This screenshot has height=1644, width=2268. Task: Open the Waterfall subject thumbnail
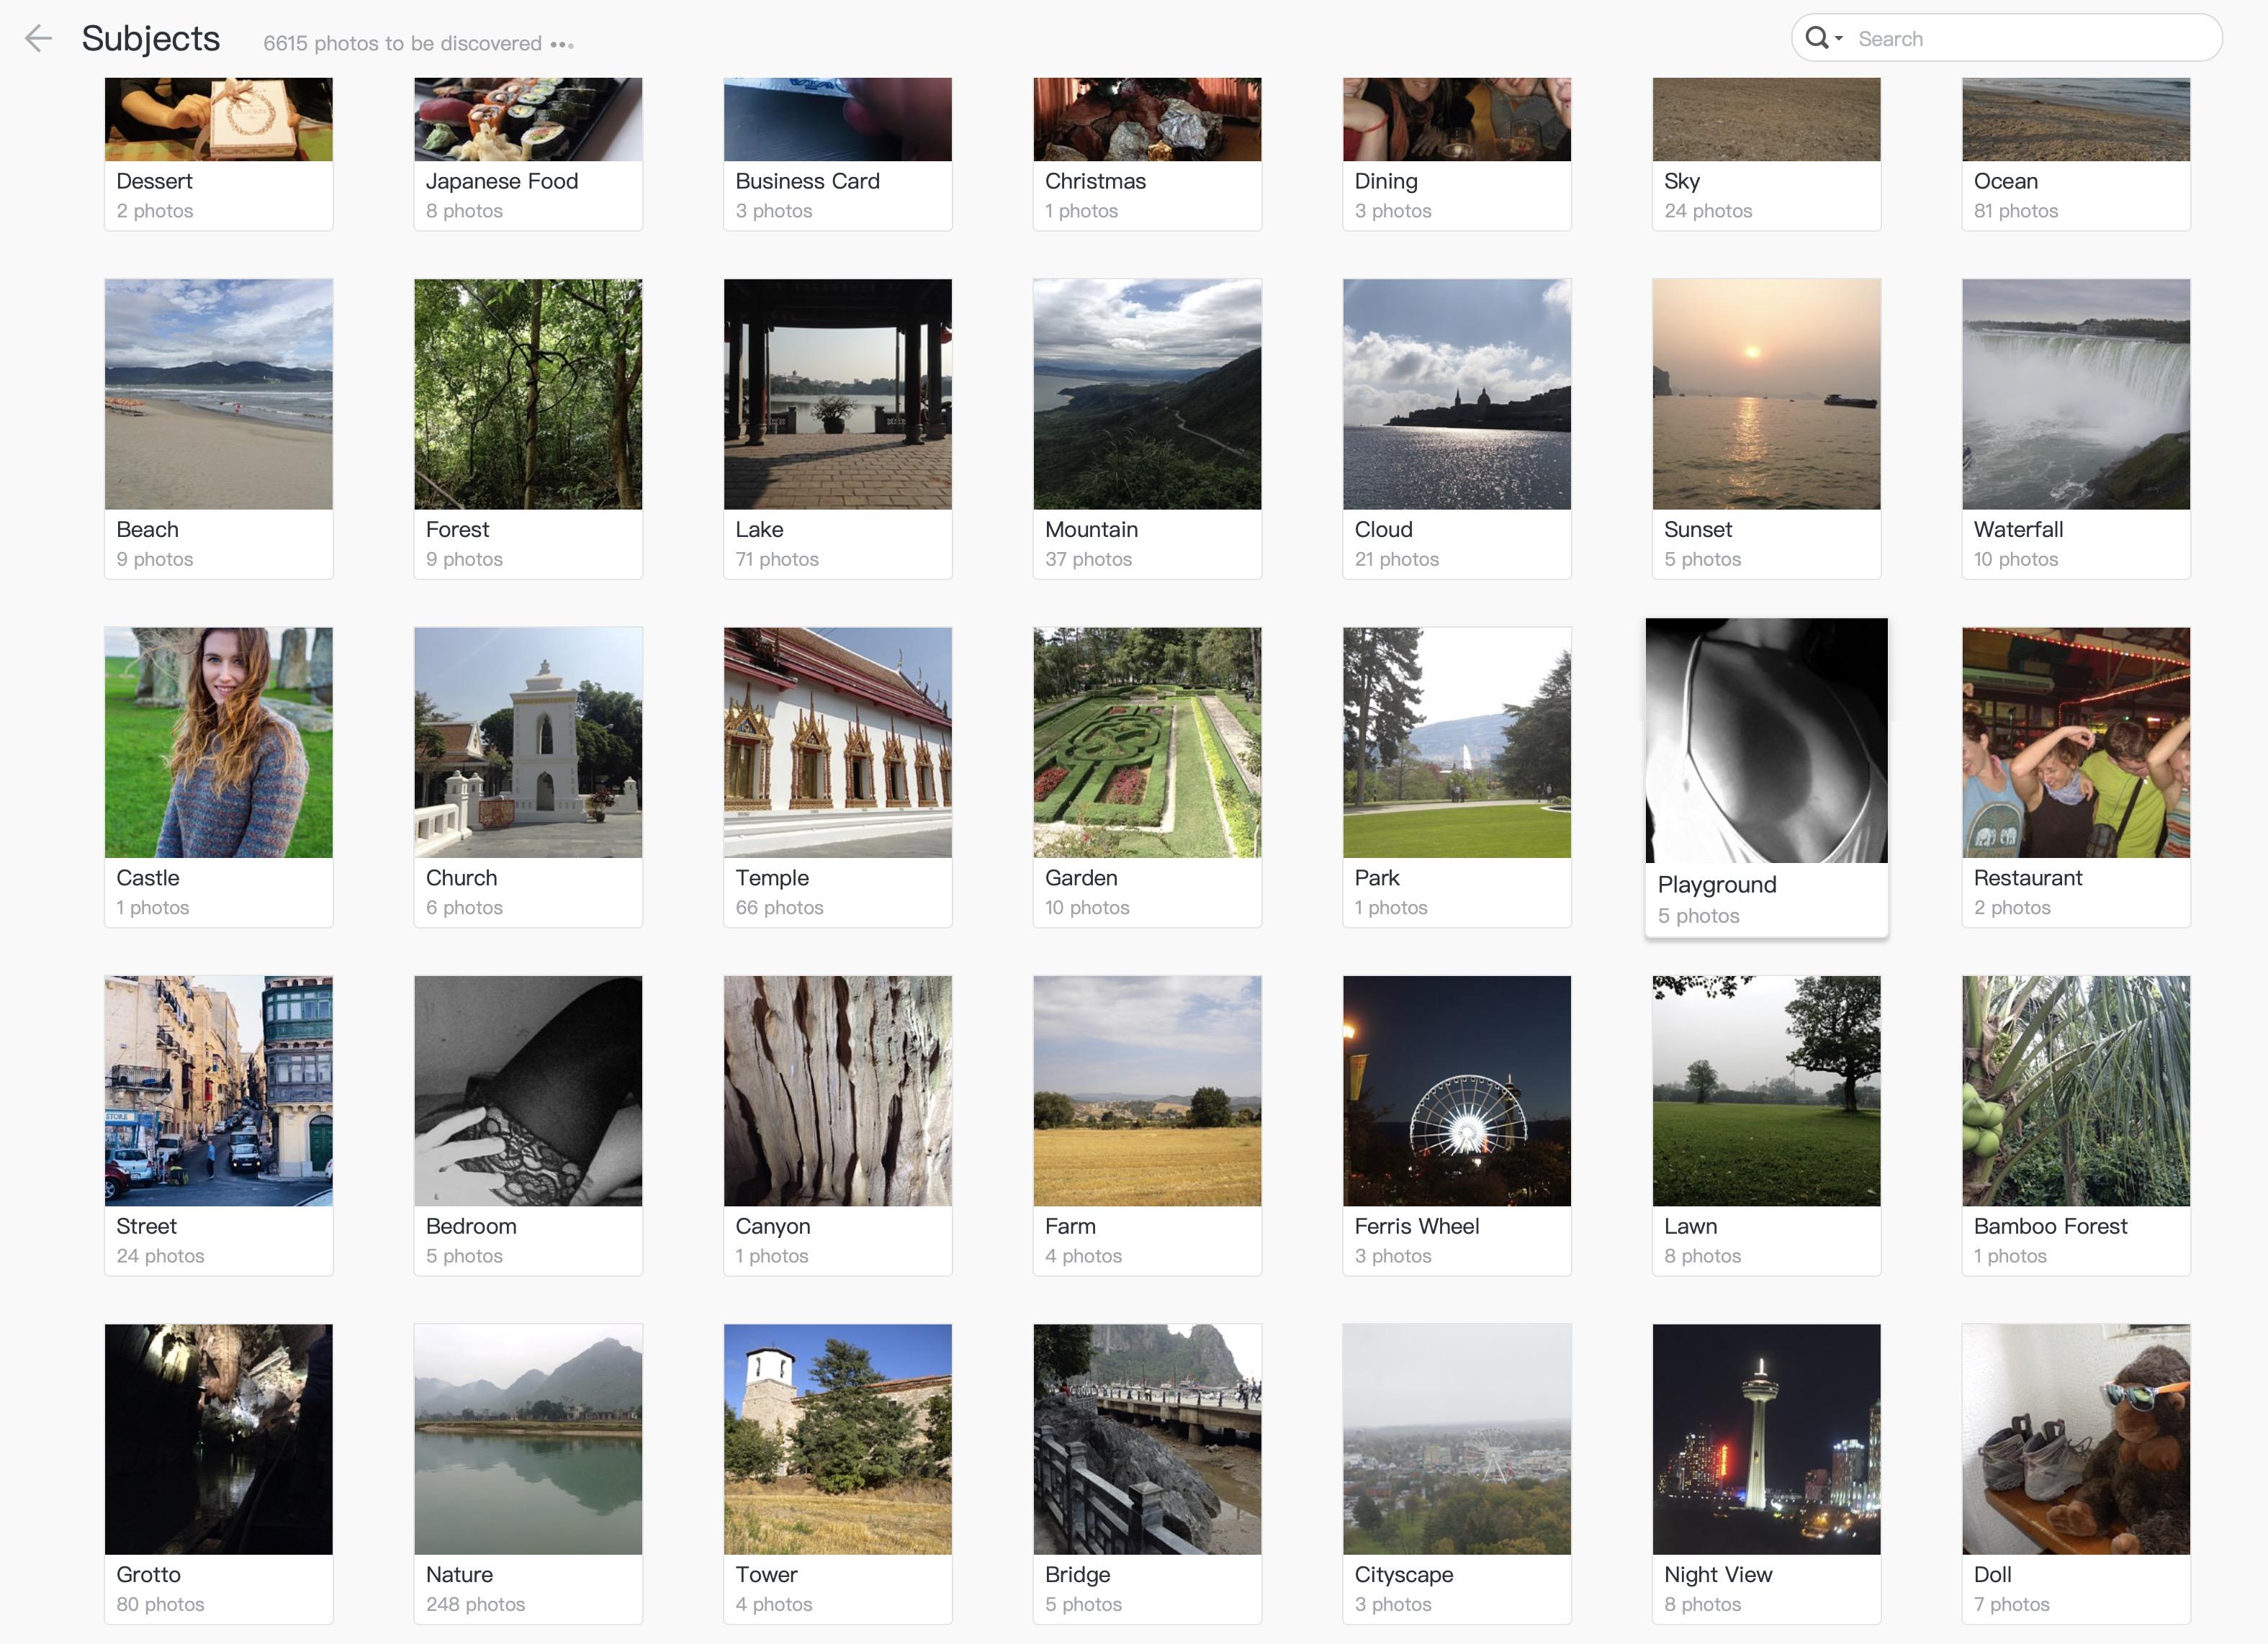pyautogui.click(x=2075, y=394)
